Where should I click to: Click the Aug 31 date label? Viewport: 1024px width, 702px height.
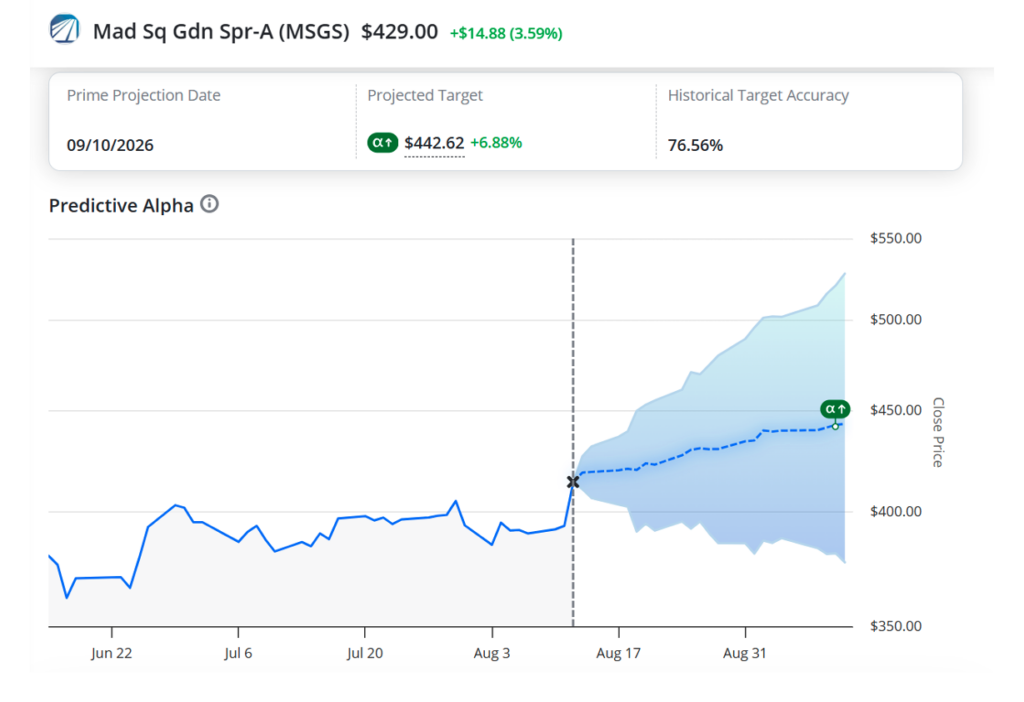pos(744,653)
